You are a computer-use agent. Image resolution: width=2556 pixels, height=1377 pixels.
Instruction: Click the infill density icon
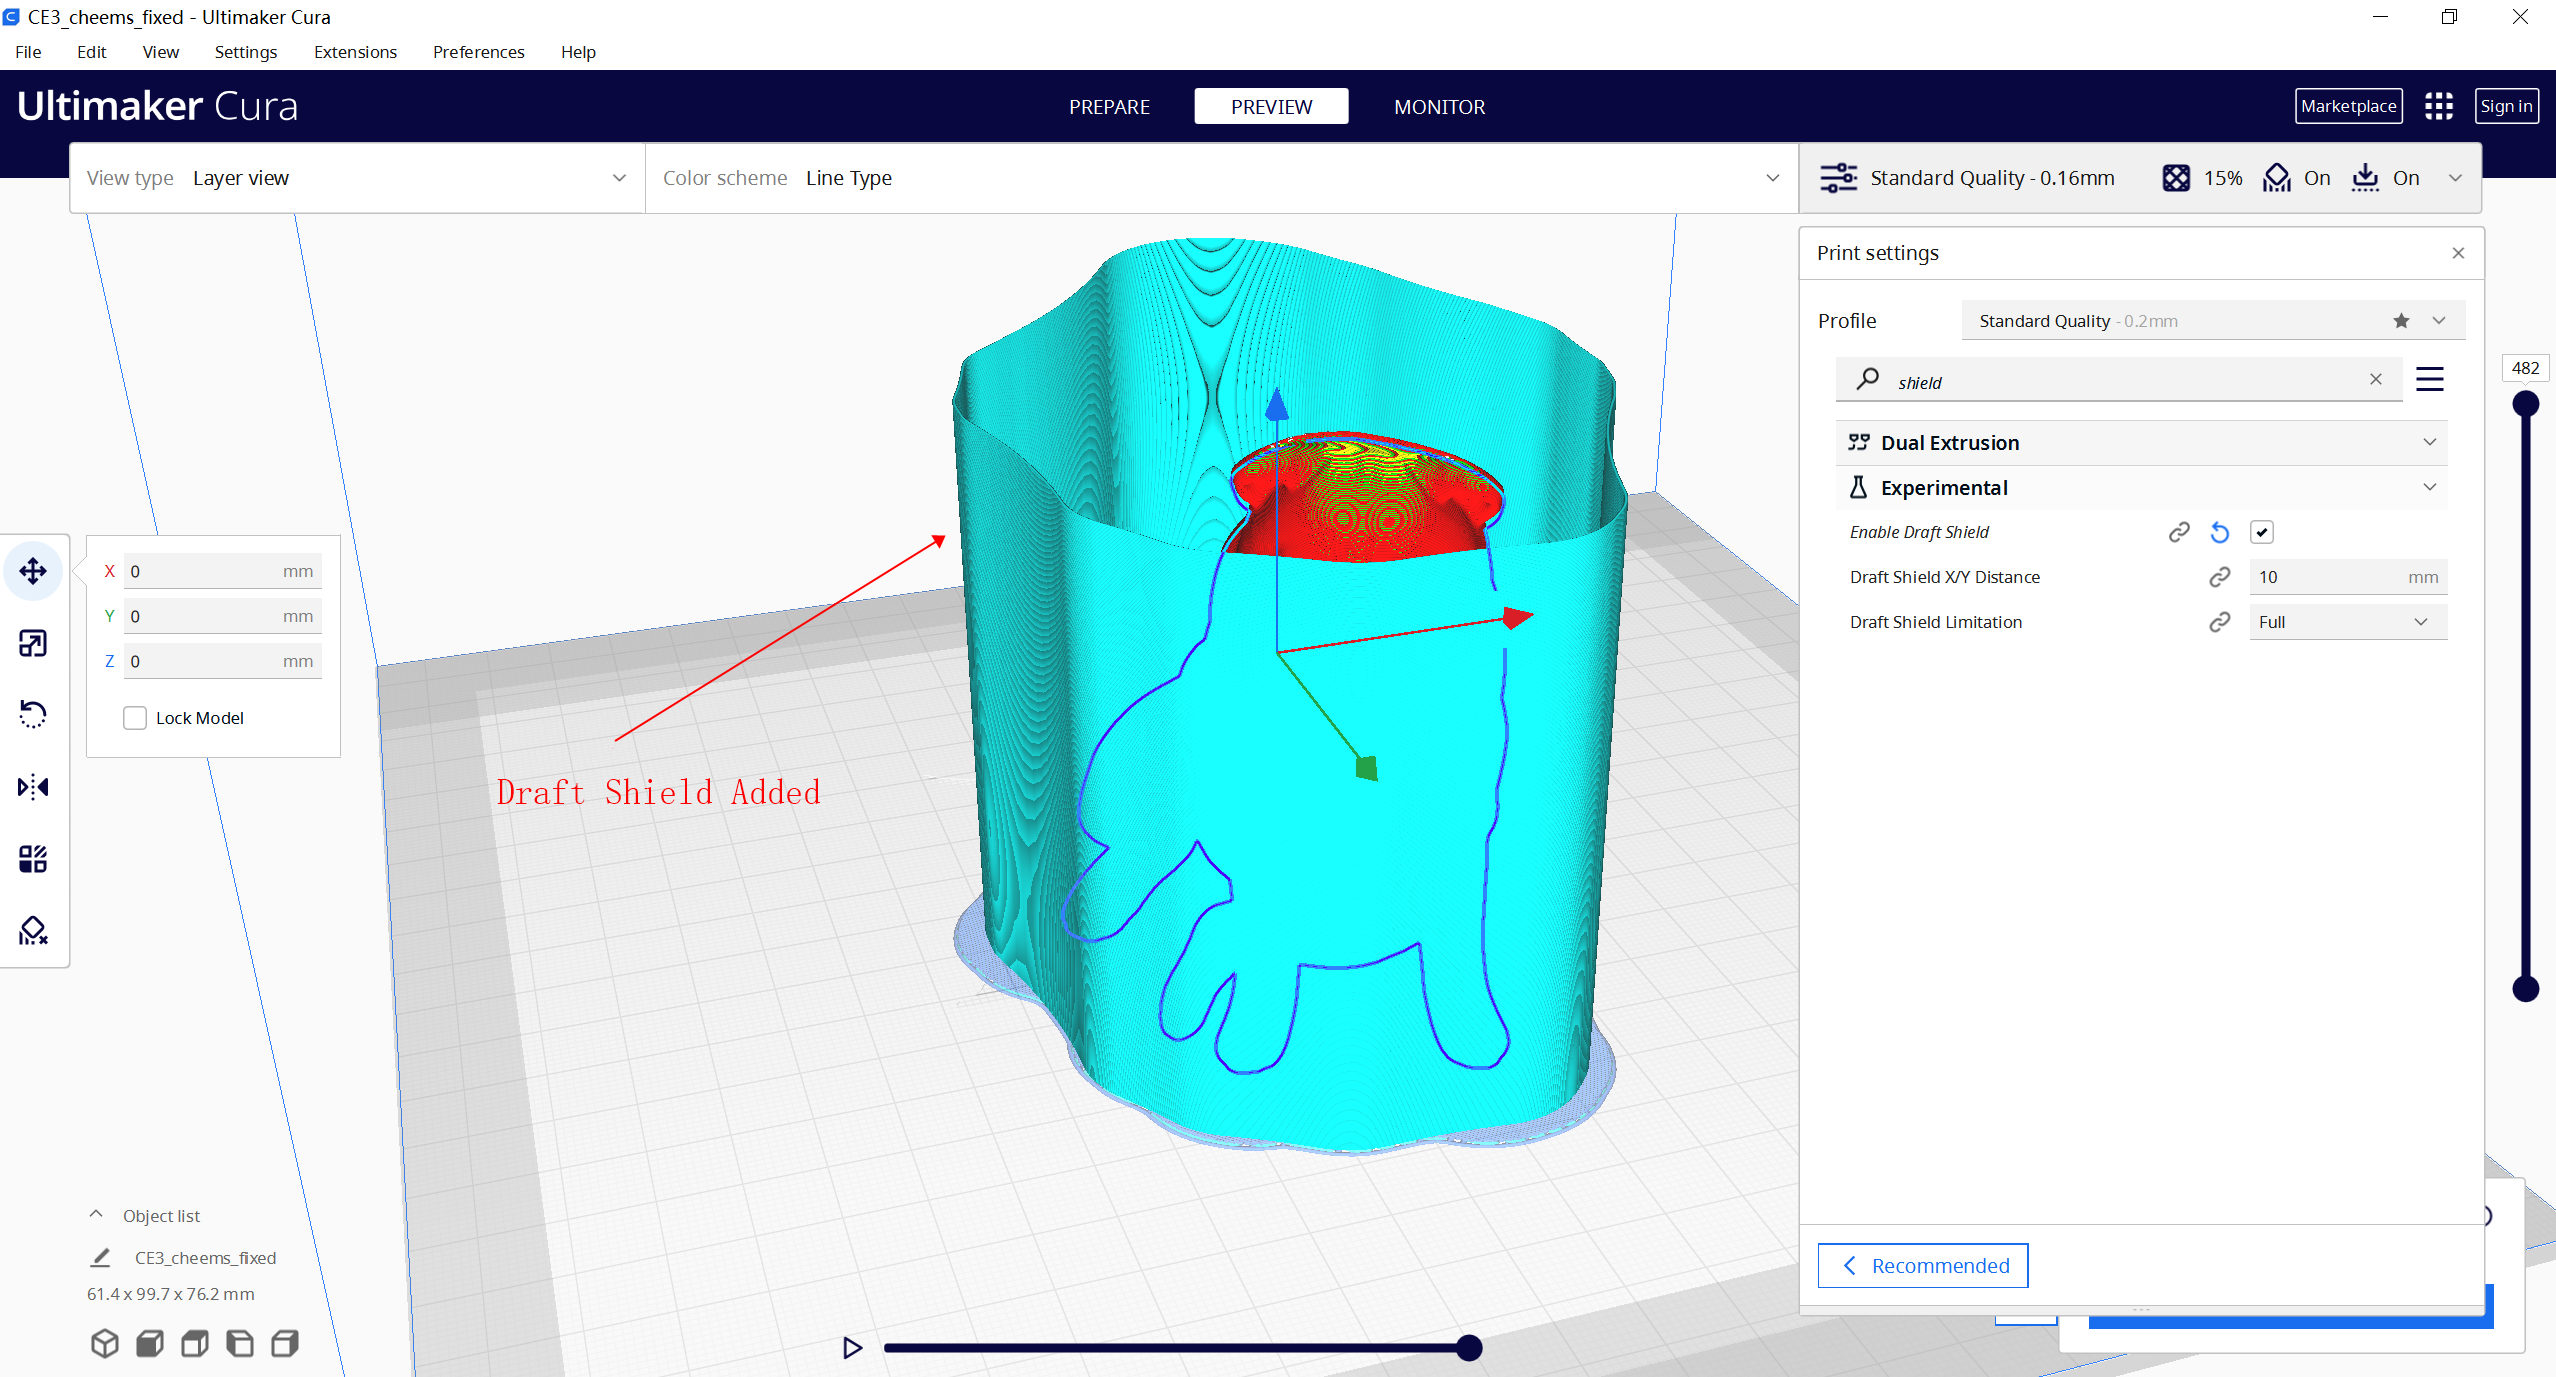[x=2176, y=178]
